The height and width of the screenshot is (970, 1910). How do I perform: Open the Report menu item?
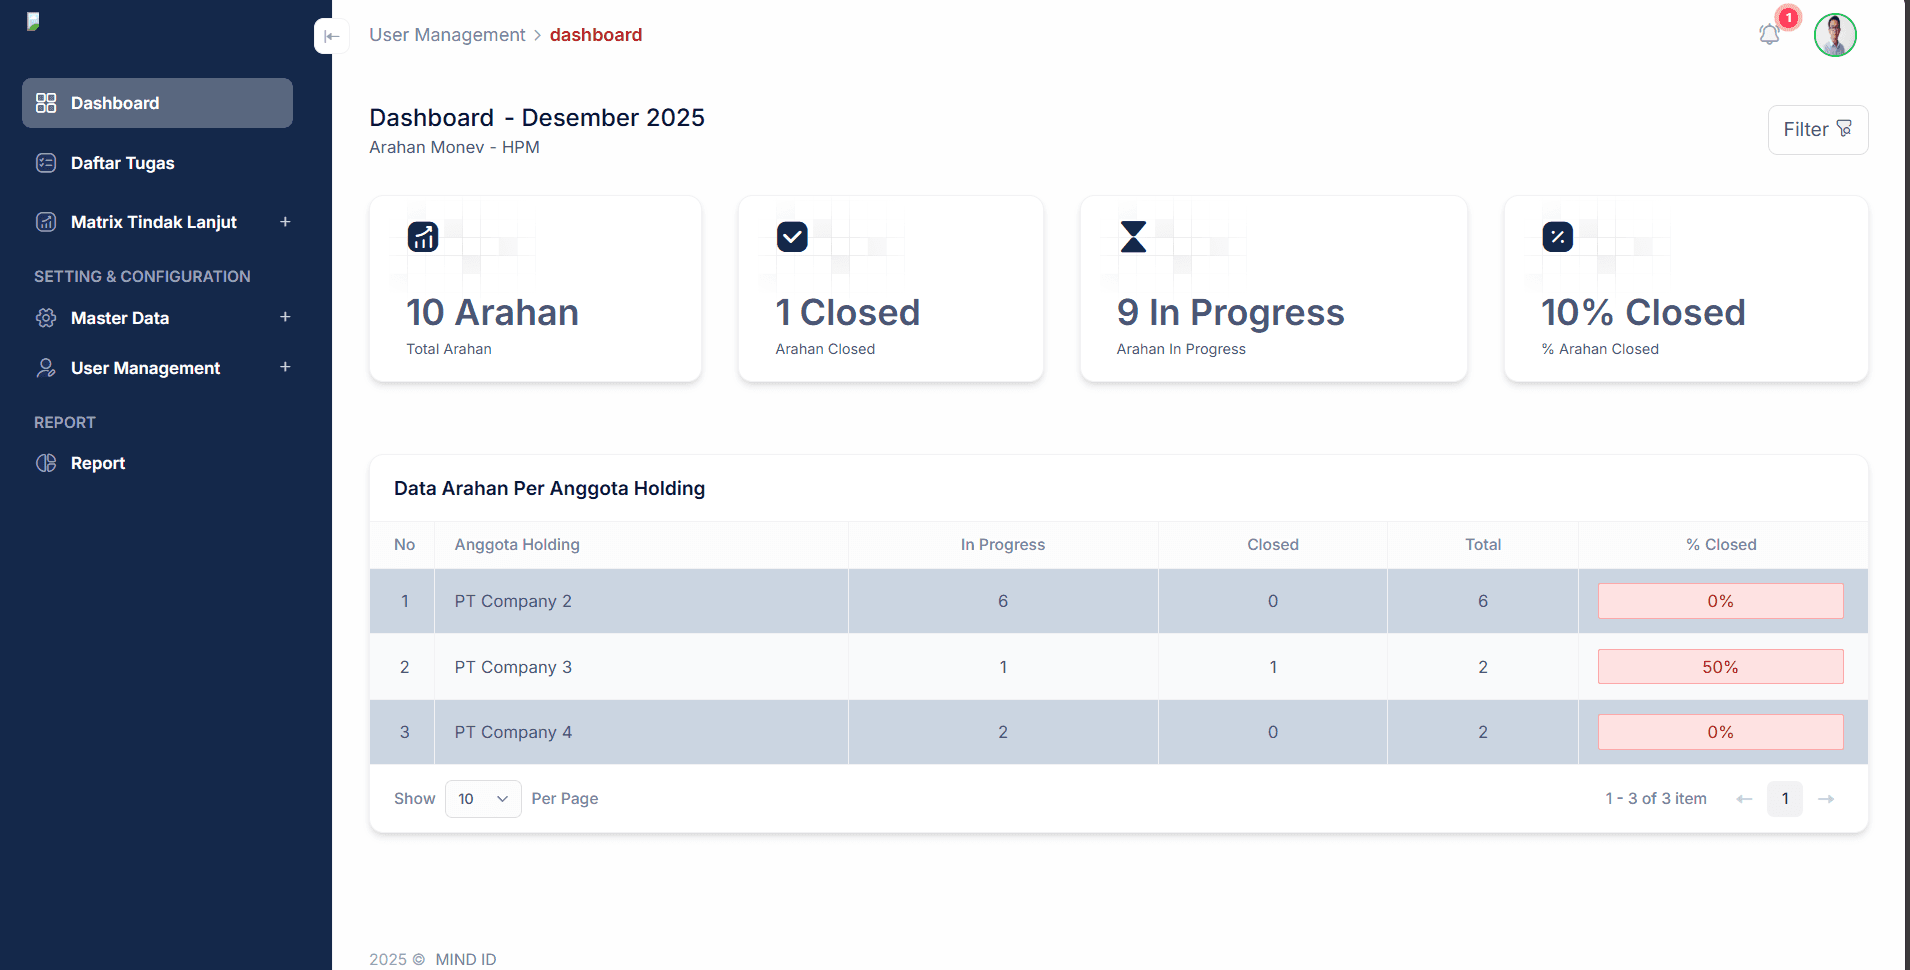(97, 463)
